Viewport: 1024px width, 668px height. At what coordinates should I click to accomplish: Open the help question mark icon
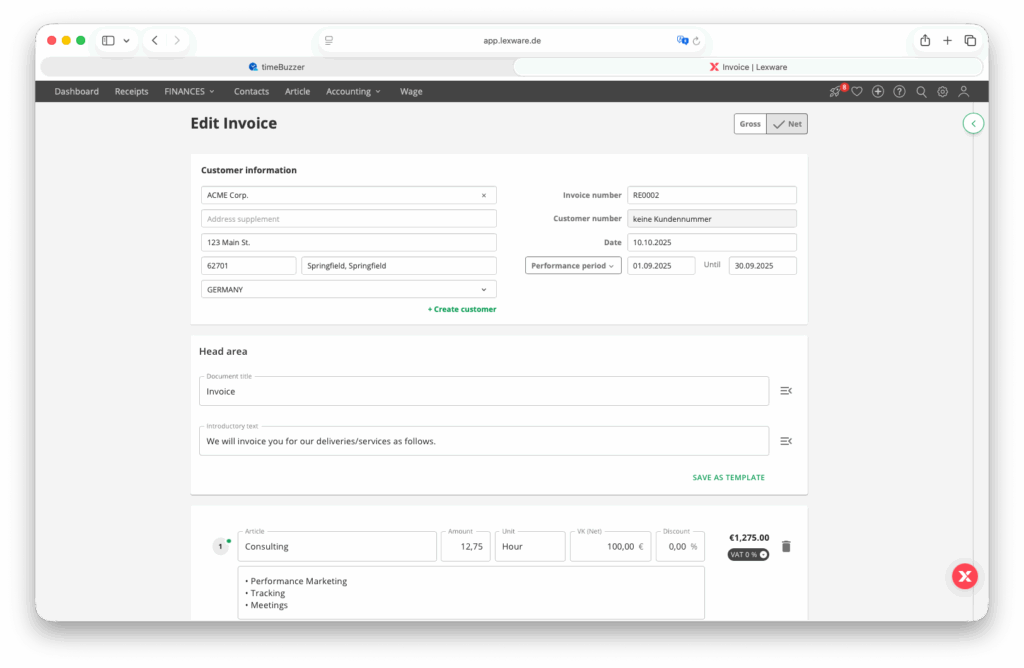coord(899,92)
